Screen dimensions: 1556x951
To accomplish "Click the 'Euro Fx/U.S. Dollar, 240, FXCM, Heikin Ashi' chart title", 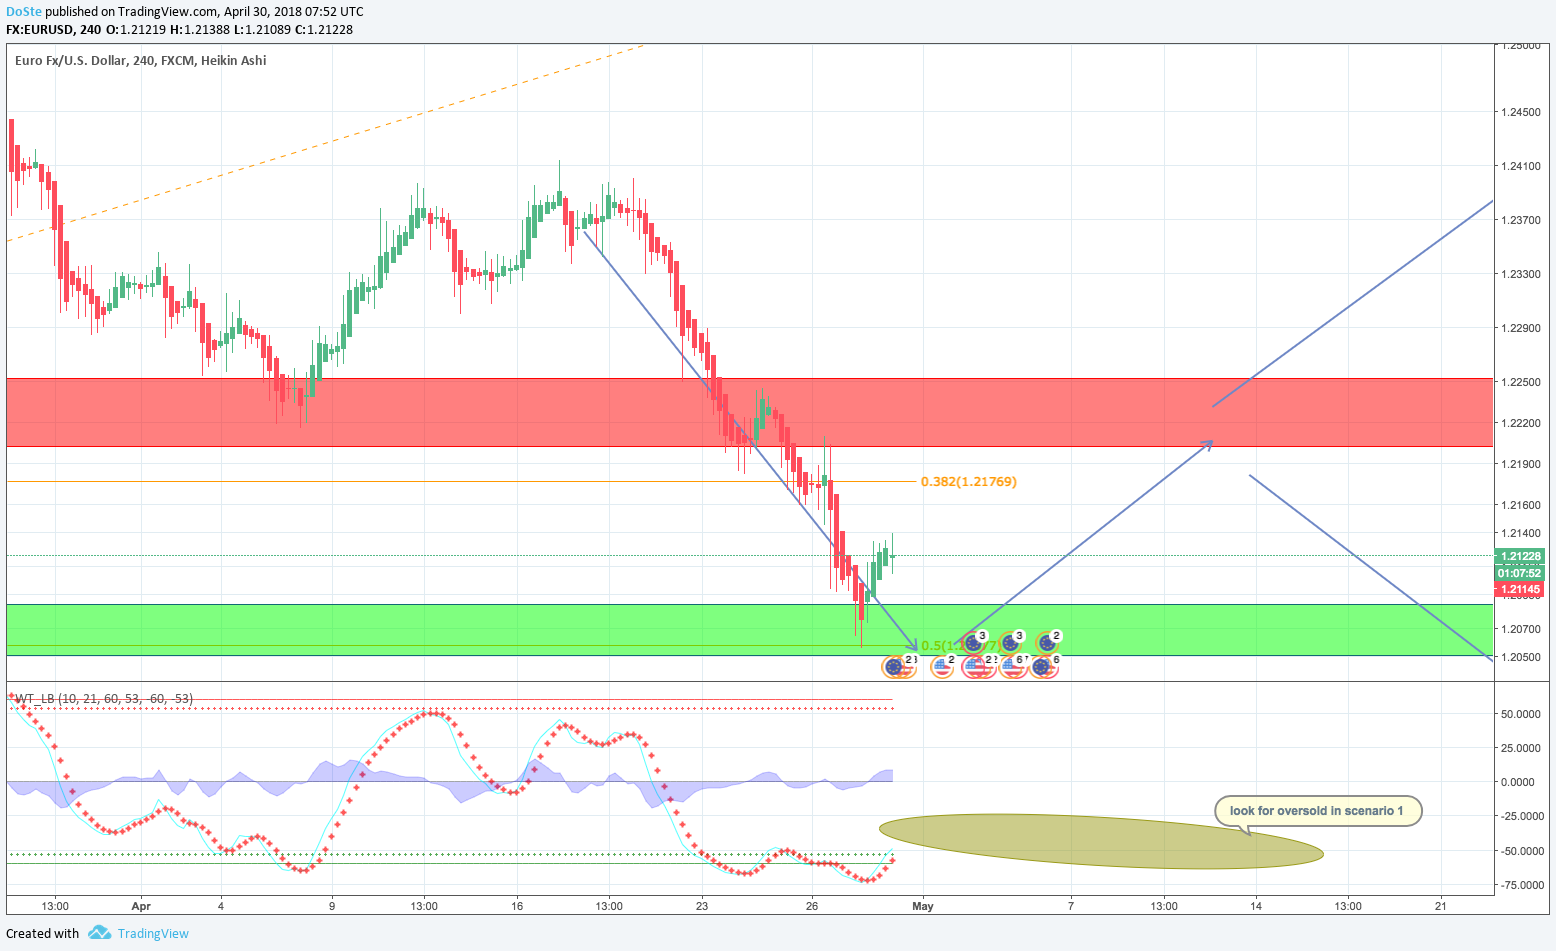I will 141,60.
